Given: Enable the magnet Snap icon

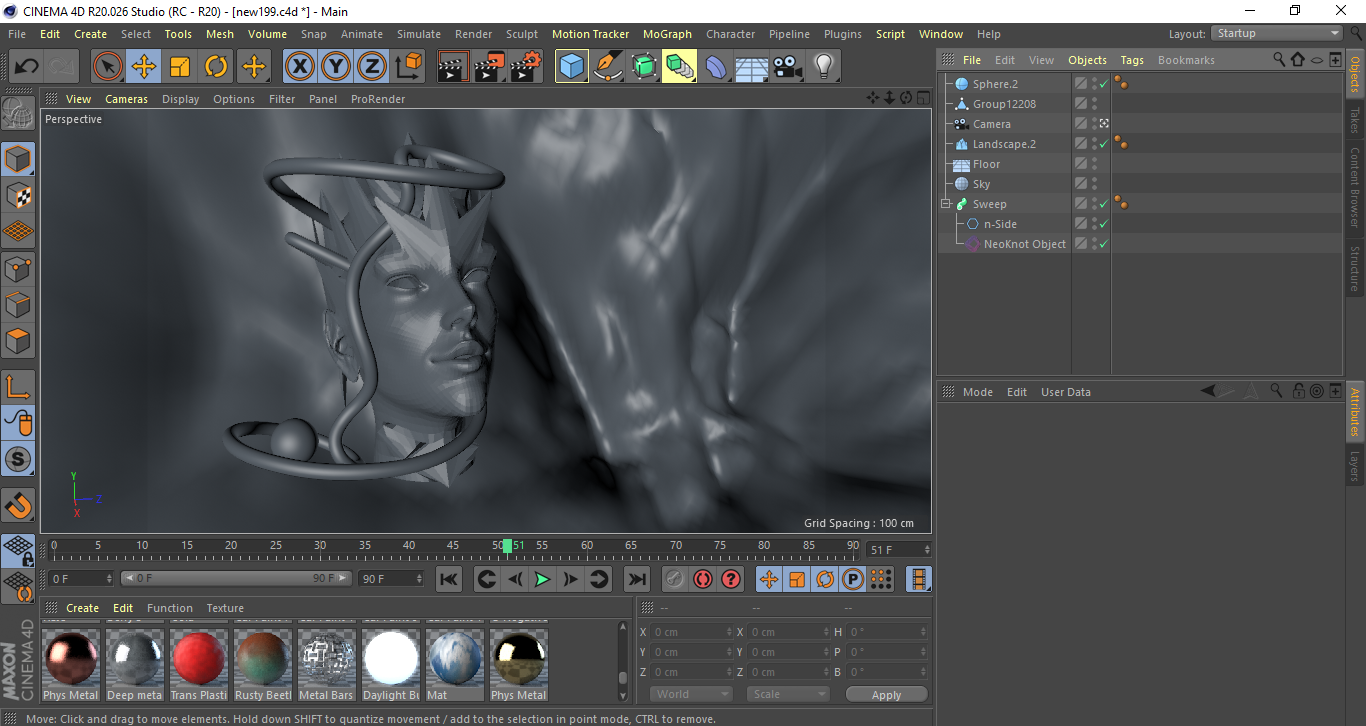Looking at the screenshot, I should click(18, 505).
